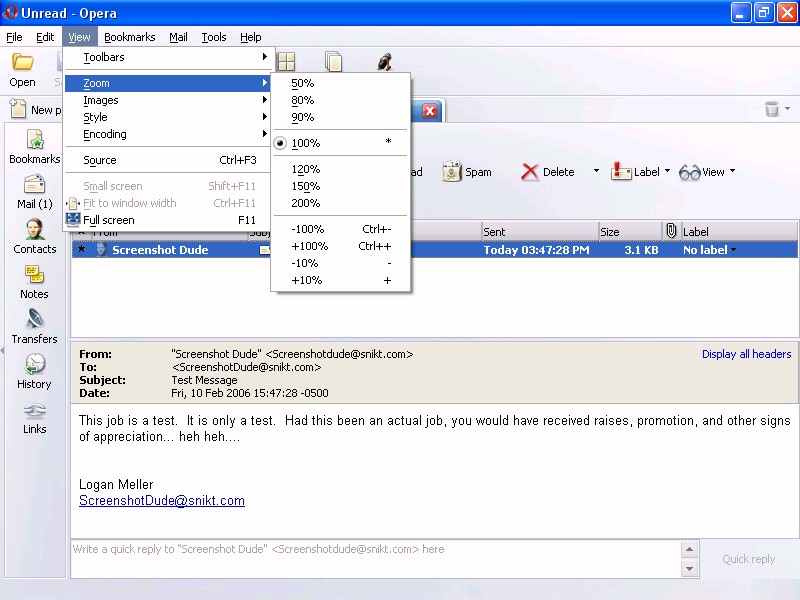This screenshot has width=800, height=600.
Task: Set zoom to 150%
Action: [x=340, y=186]
